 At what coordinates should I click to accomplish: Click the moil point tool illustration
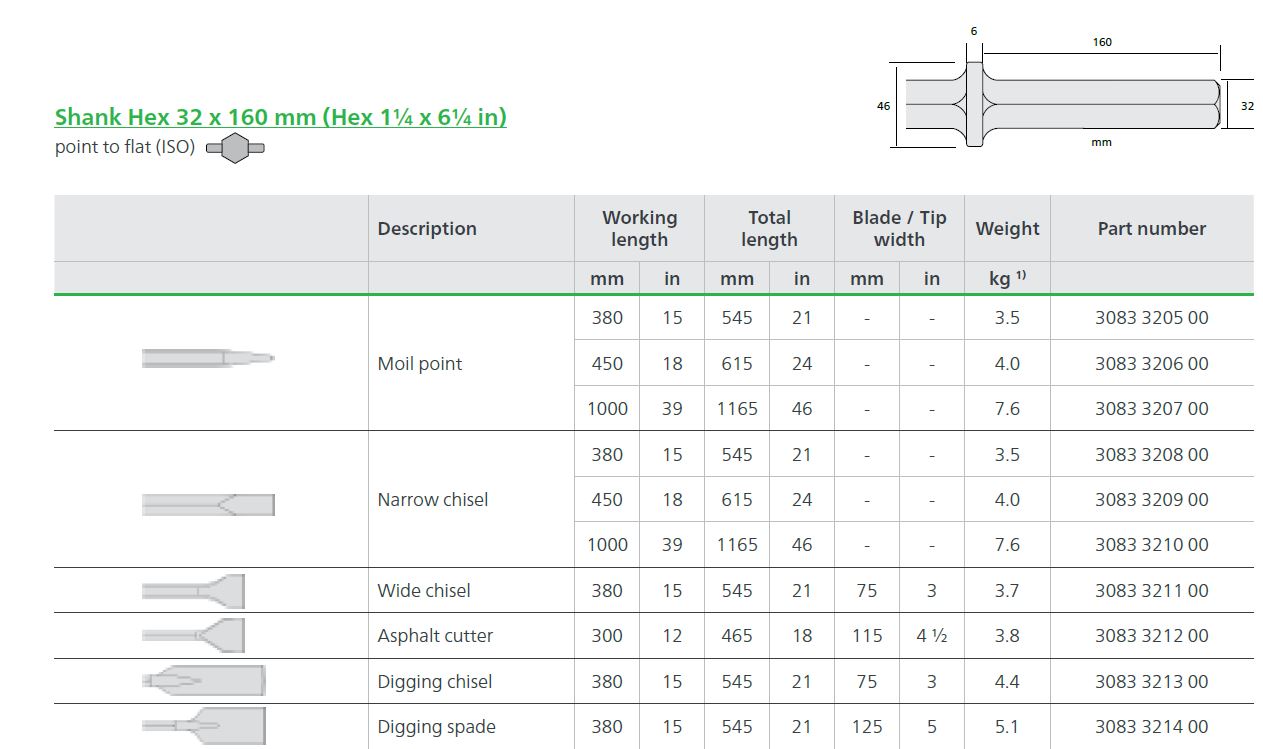208,358
